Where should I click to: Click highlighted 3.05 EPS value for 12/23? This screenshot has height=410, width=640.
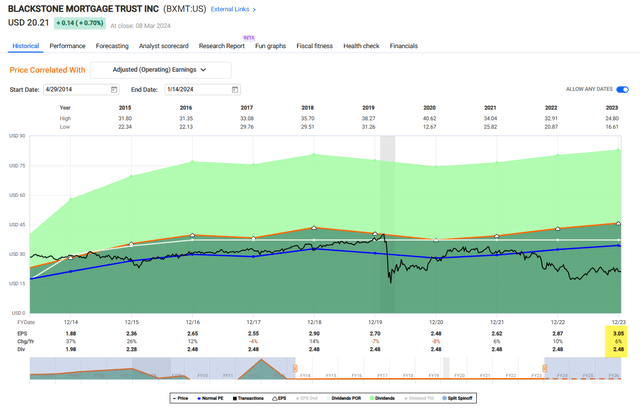618,334
